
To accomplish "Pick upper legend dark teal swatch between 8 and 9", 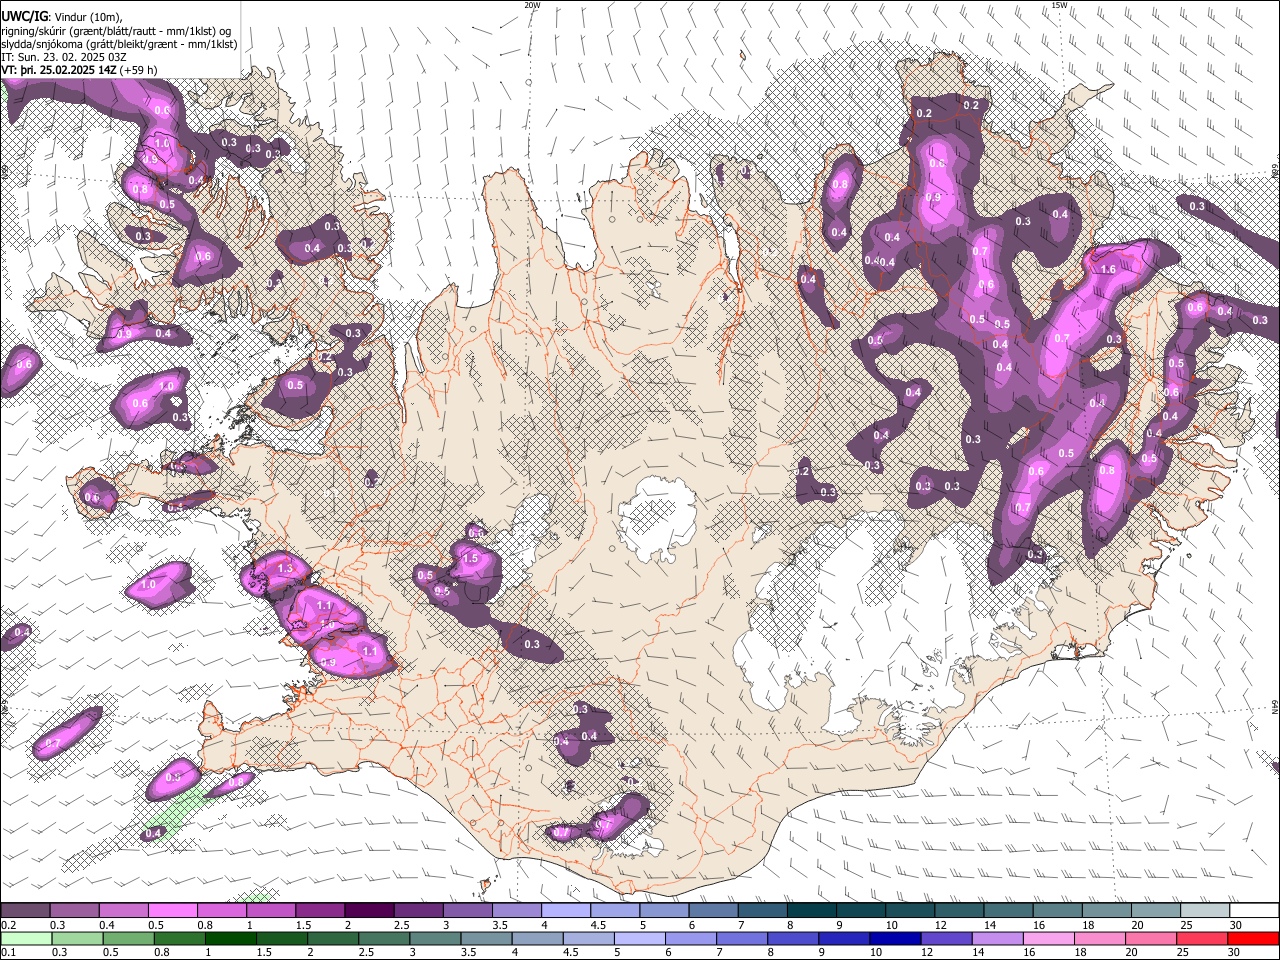I will pos(812,911).
